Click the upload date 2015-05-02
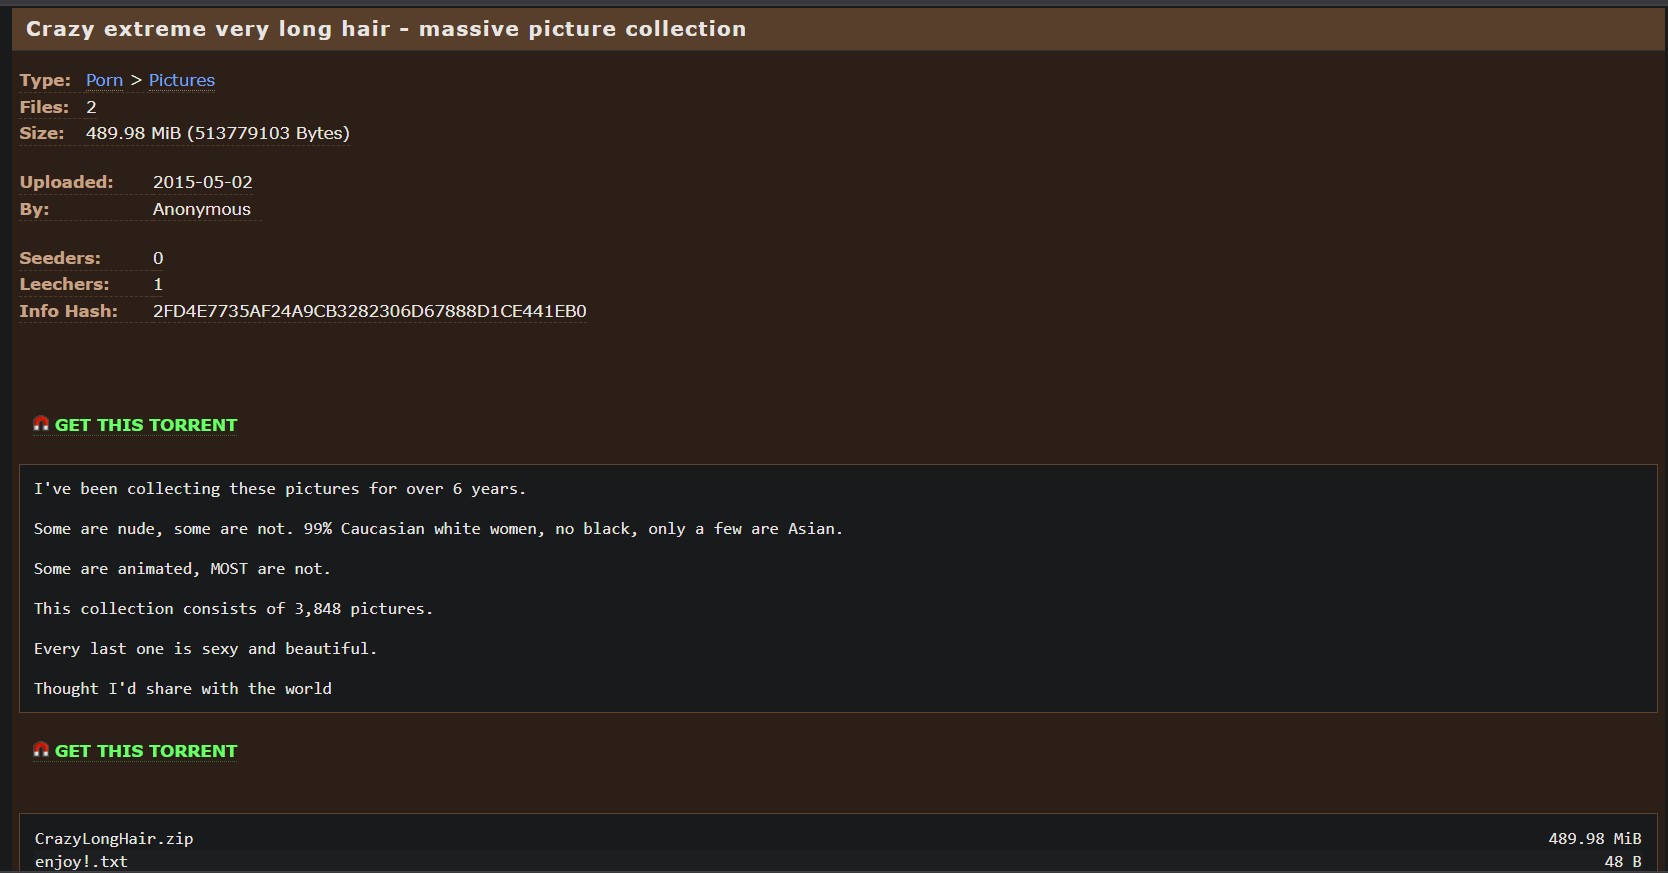 tap(203, 182)
